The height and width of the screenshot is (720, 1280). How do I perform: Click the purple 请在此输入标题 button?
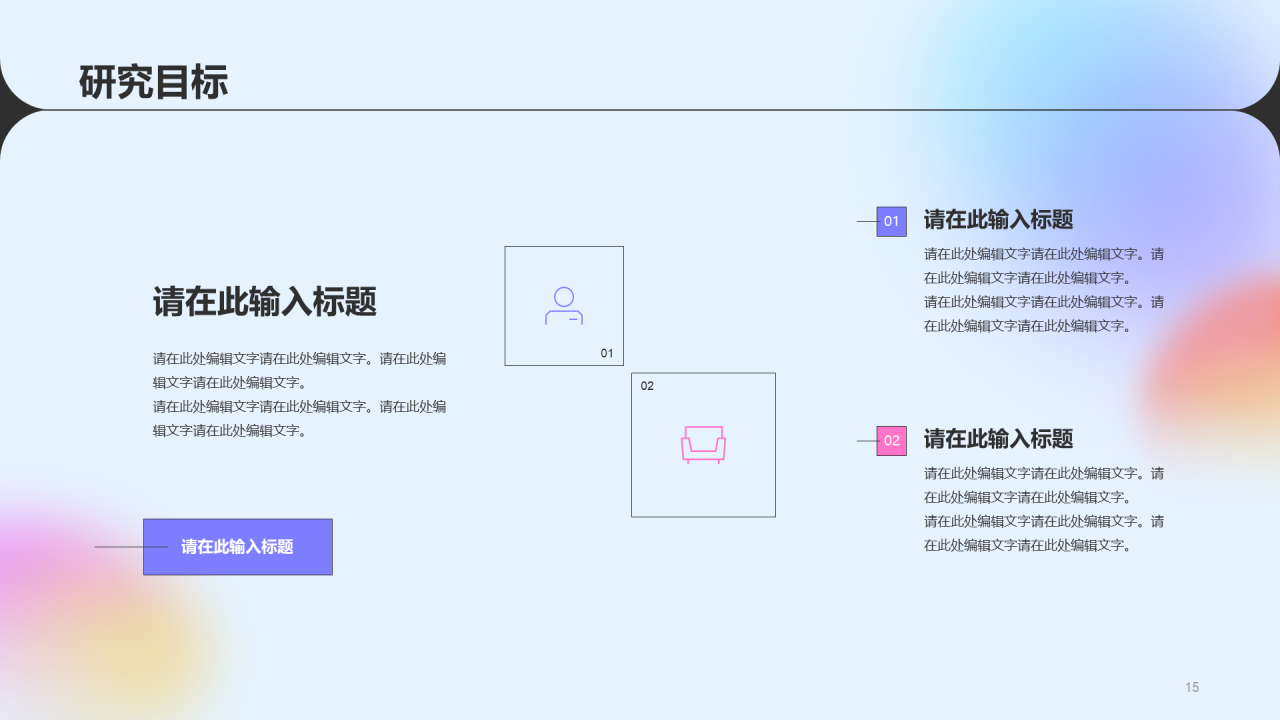[x=238, y=547]
